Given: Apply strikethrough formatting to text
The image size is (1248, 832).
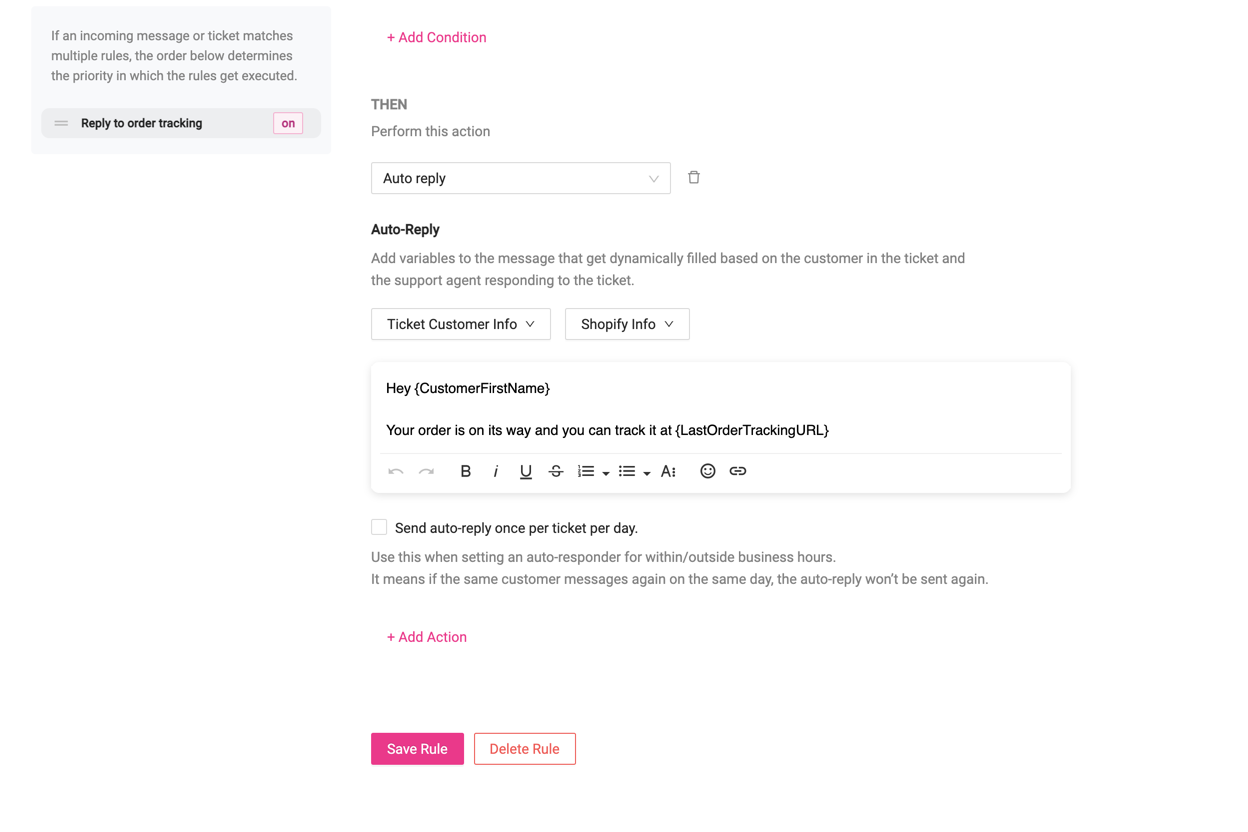Looking at the screenshot, I should pyautogui.click(x=556, y=471).
